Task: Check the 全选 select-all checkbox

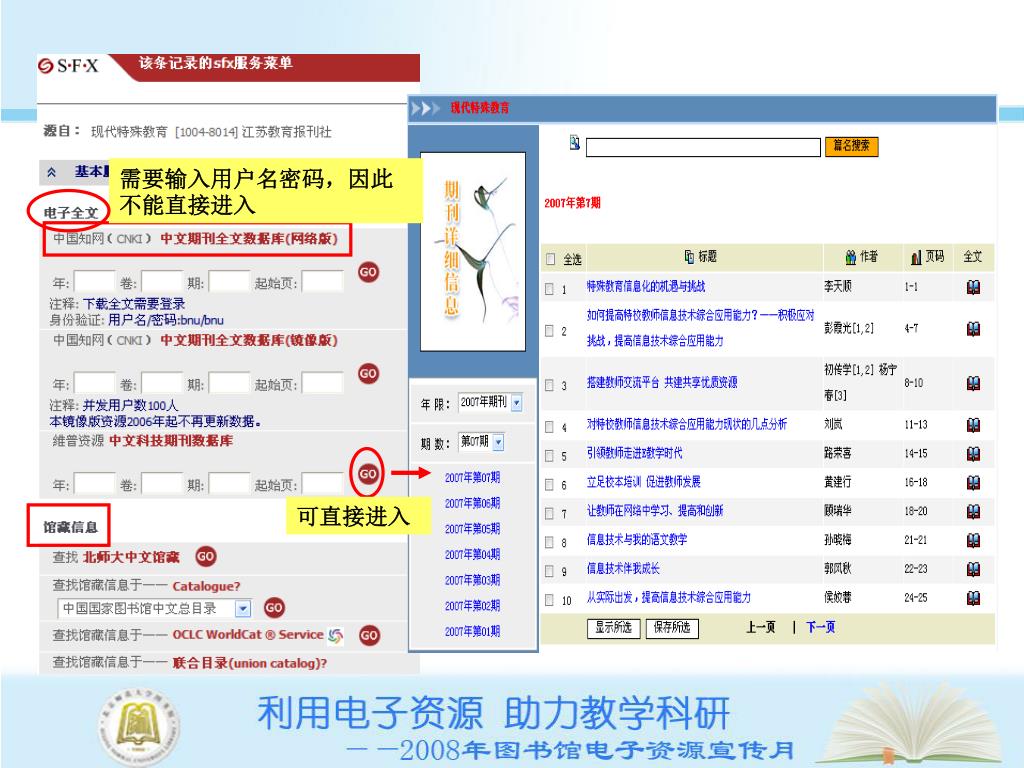Action: point(551,259)
